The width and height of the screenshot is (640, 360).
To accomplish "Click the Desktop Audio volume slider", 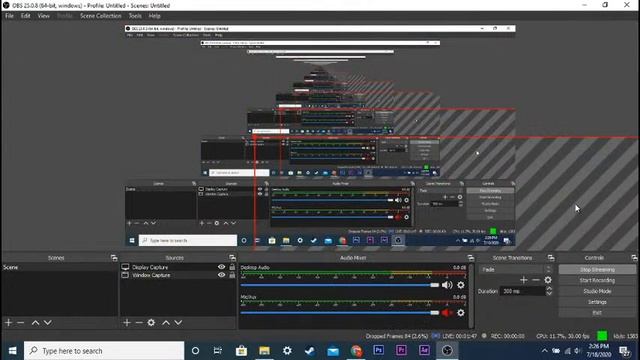I will click(340, 285).
